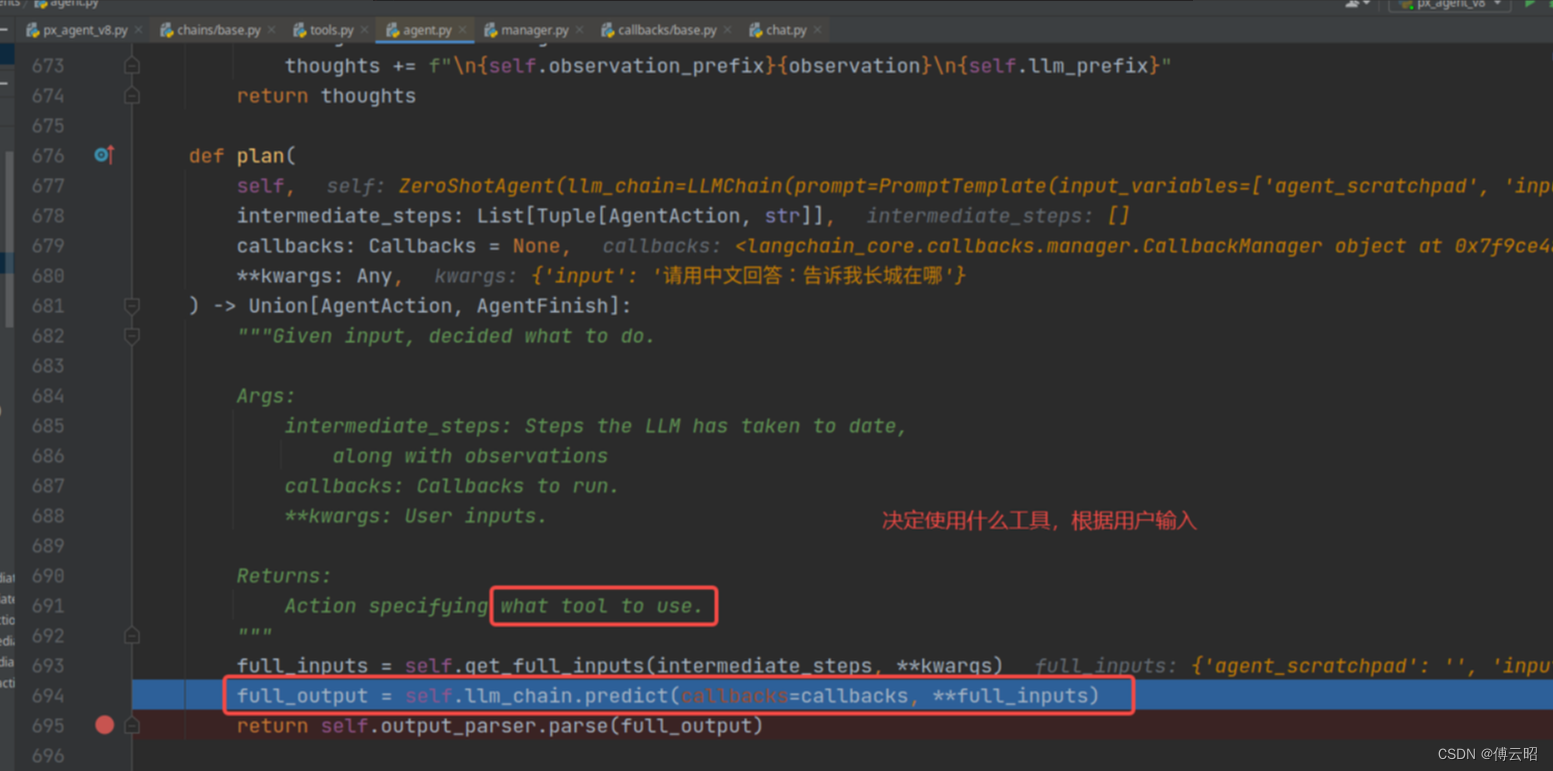
Task: Collapse the docstring fold at line 682
Action: tap(131, 336)
